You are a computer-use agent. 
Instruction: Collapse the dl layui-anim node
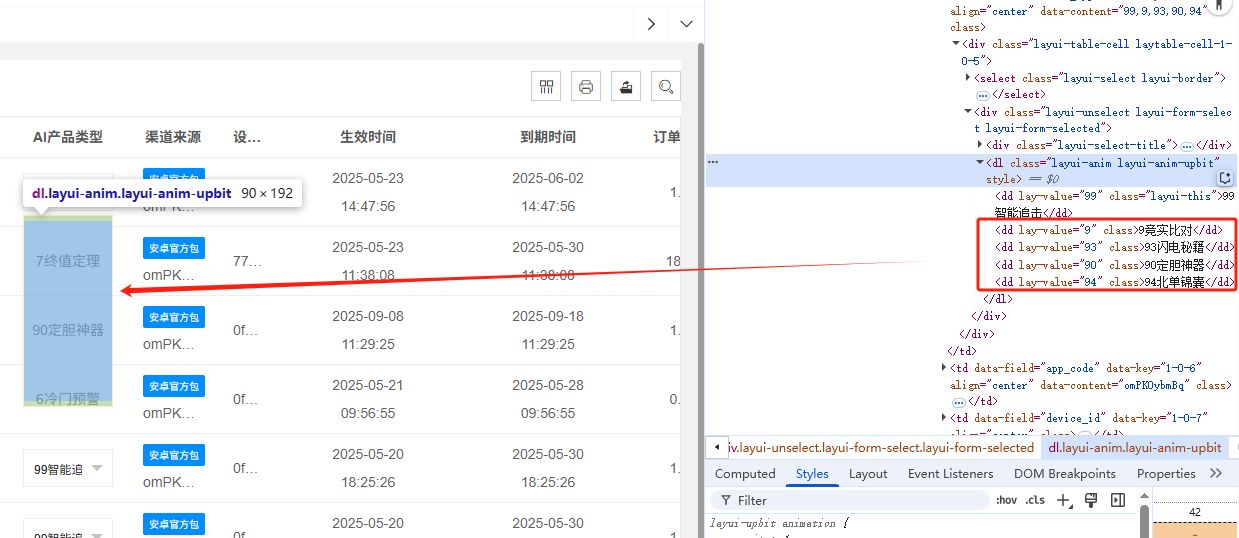[980, 162]
